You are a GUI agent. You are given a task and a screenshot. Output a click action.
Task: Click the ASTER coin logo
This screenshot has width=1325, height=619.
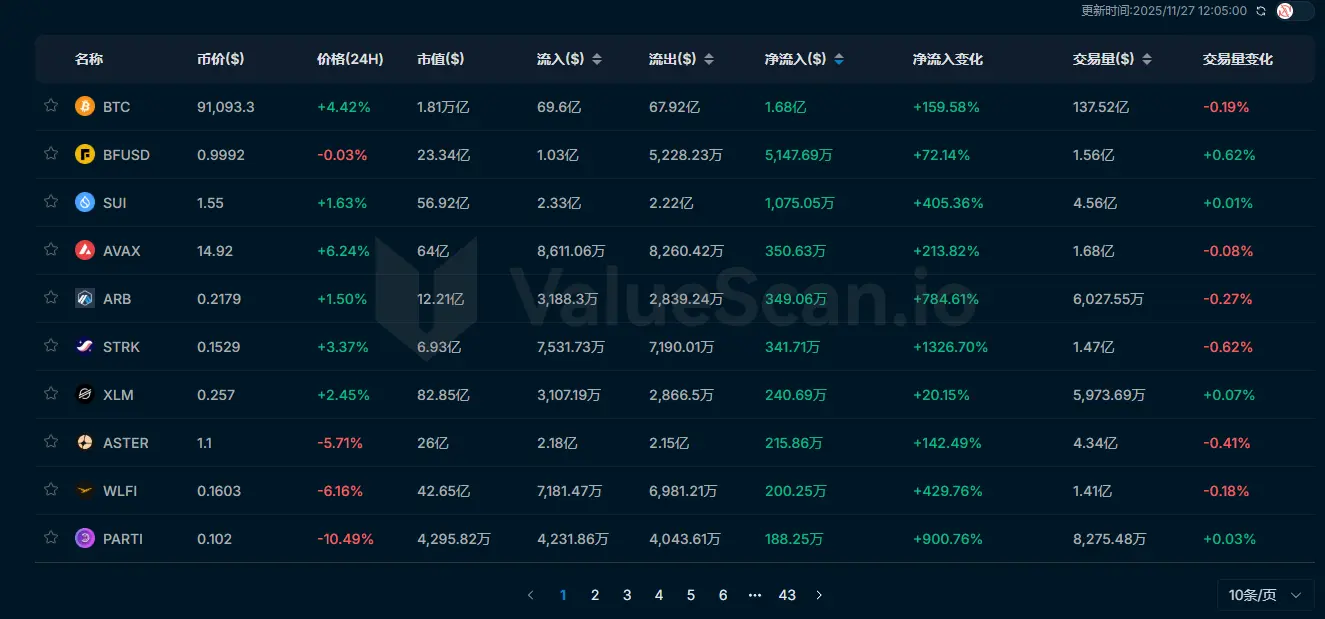[x=85, y=442]
